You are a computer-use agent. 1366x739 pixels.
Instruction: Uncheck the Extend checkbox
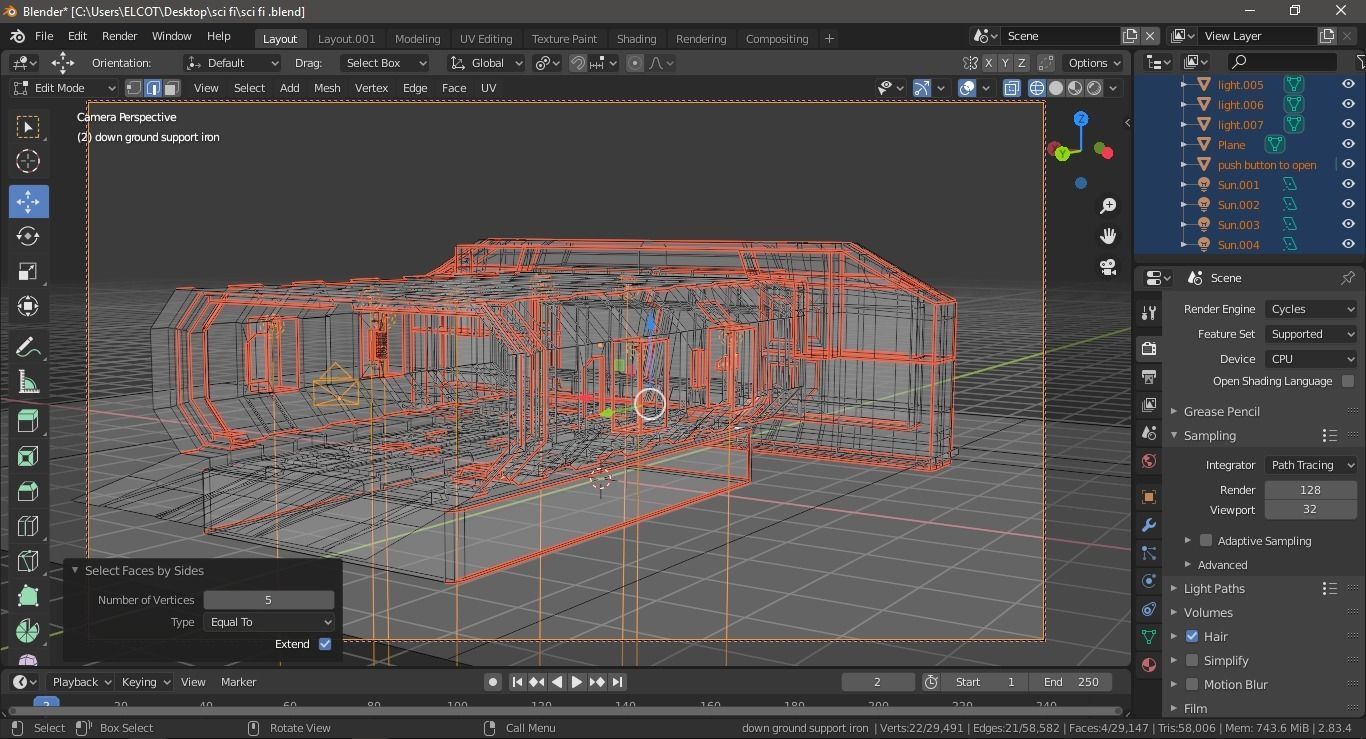325,644
